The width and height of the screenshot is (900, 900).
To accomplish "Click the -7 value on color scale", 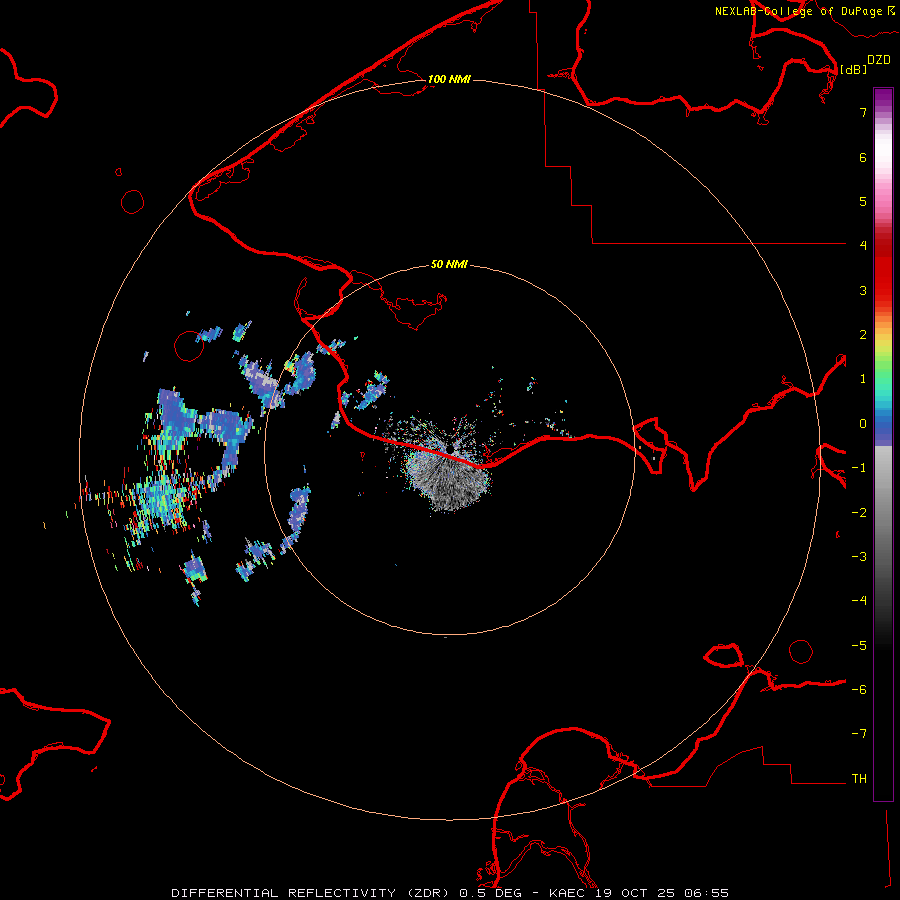I will coord(859,734).
